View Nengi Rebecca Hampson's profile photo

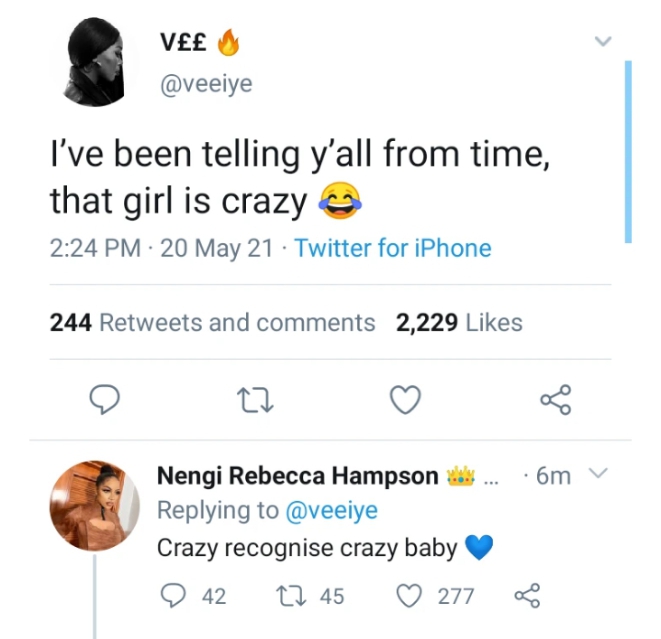[x=95, y=506]
